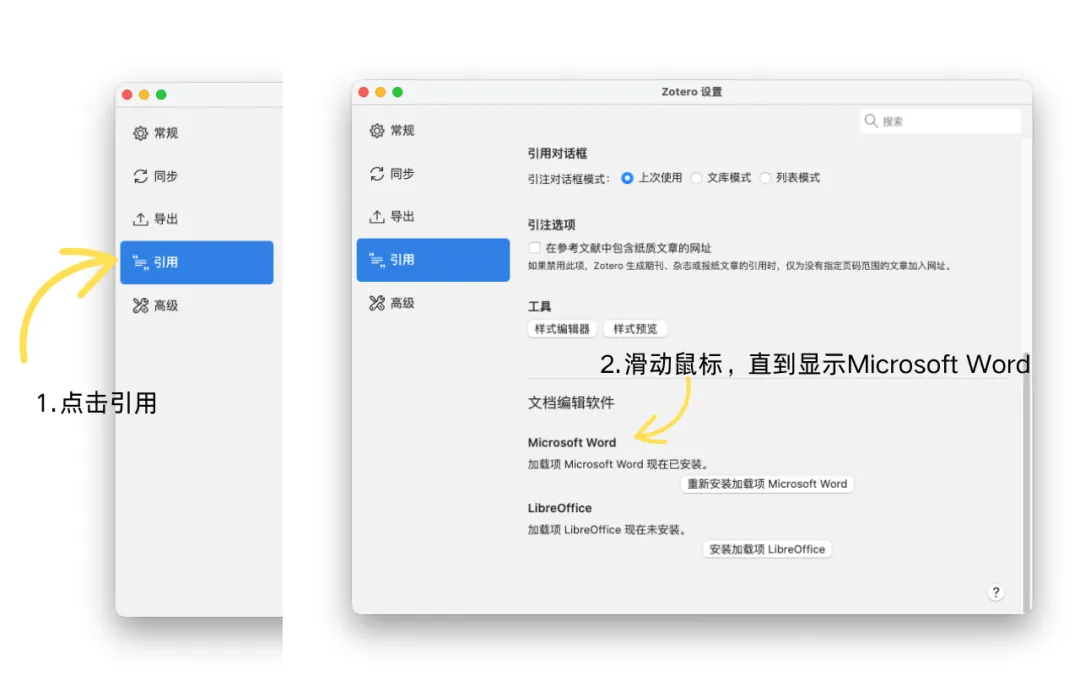Click the 文档编辑软件 section heading
Screen dimensions: 1080x675
pyautogui.click(x=571, y=403)
